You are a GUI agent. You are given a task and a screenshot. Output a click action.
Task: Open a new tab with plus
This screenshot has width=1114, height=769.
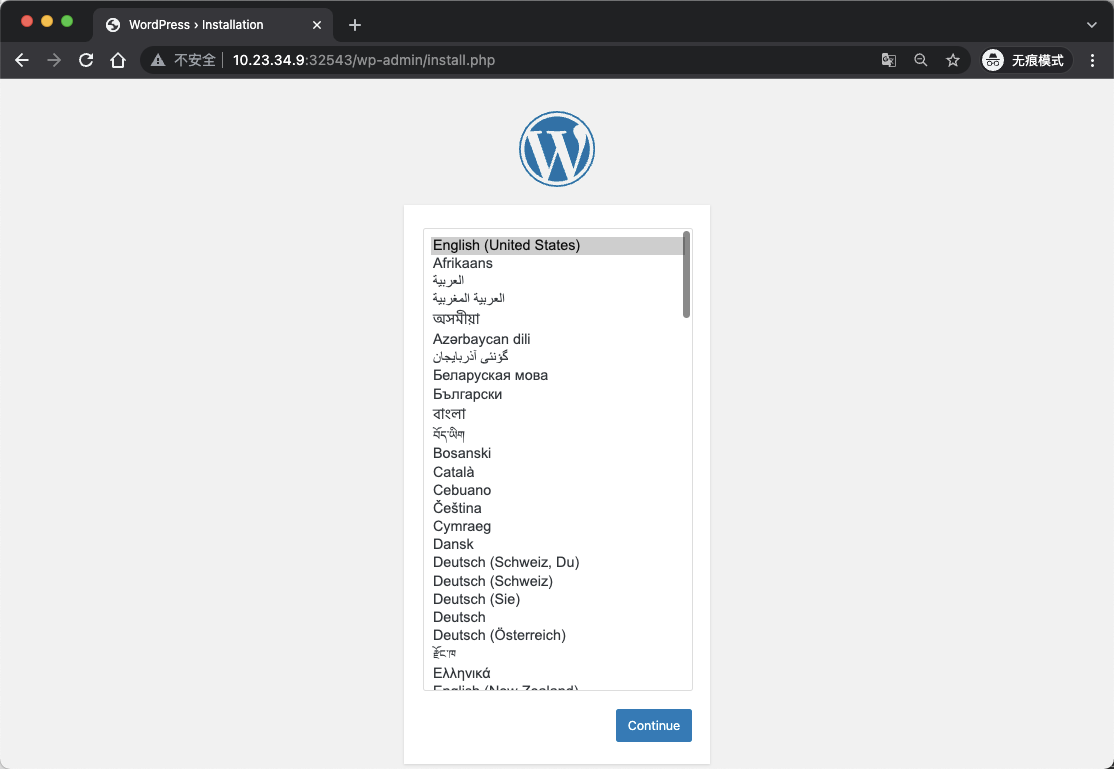(355, 25)
